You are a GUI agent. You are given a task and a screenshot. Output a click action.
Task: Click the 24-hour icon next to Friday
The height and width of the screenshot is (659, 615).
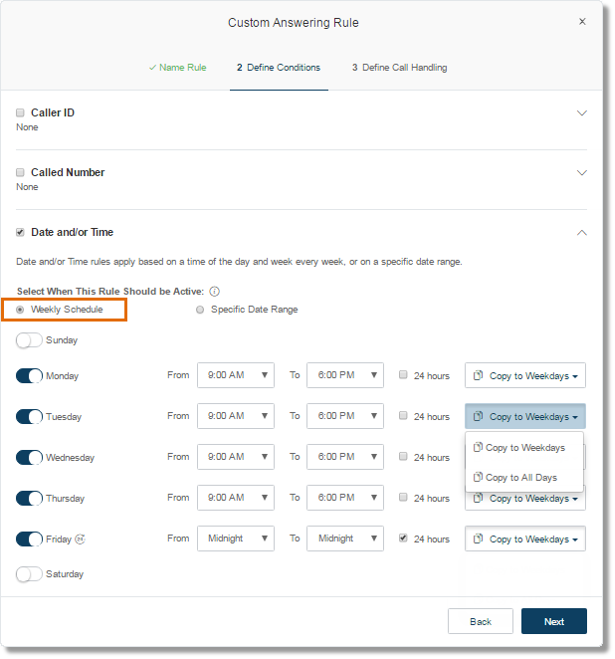click(80, 539)
